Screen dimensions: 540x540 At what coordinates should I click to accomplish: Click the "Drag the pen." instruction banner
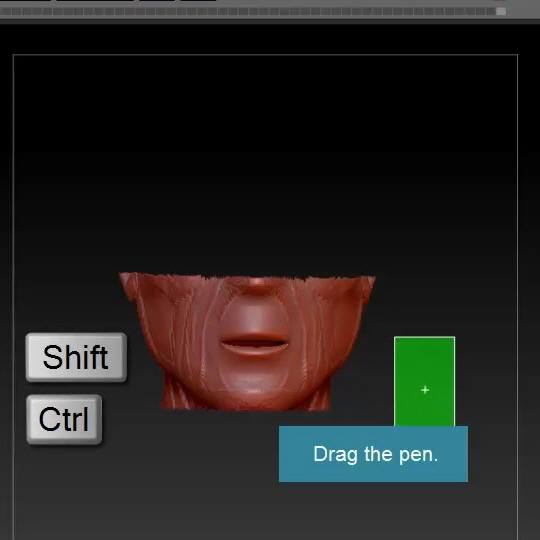[373, 454]
